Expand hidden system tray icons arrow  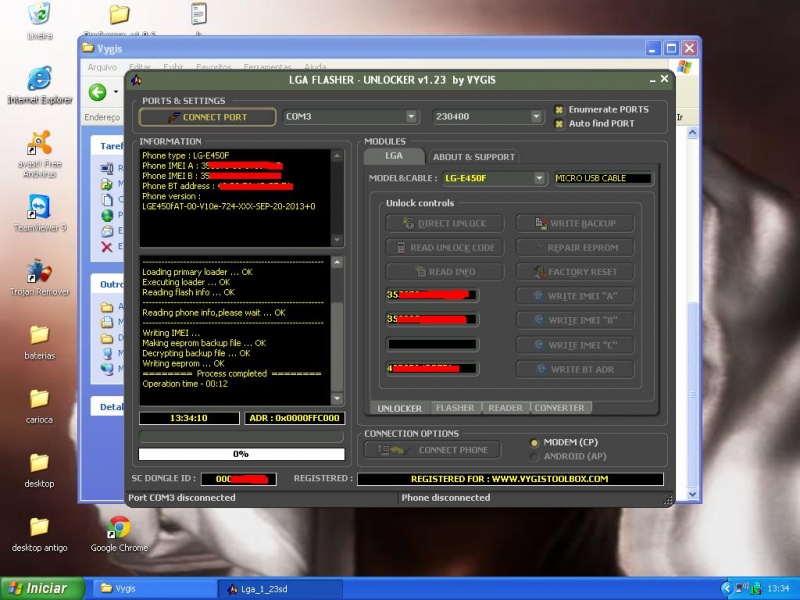tap(726, 589)
